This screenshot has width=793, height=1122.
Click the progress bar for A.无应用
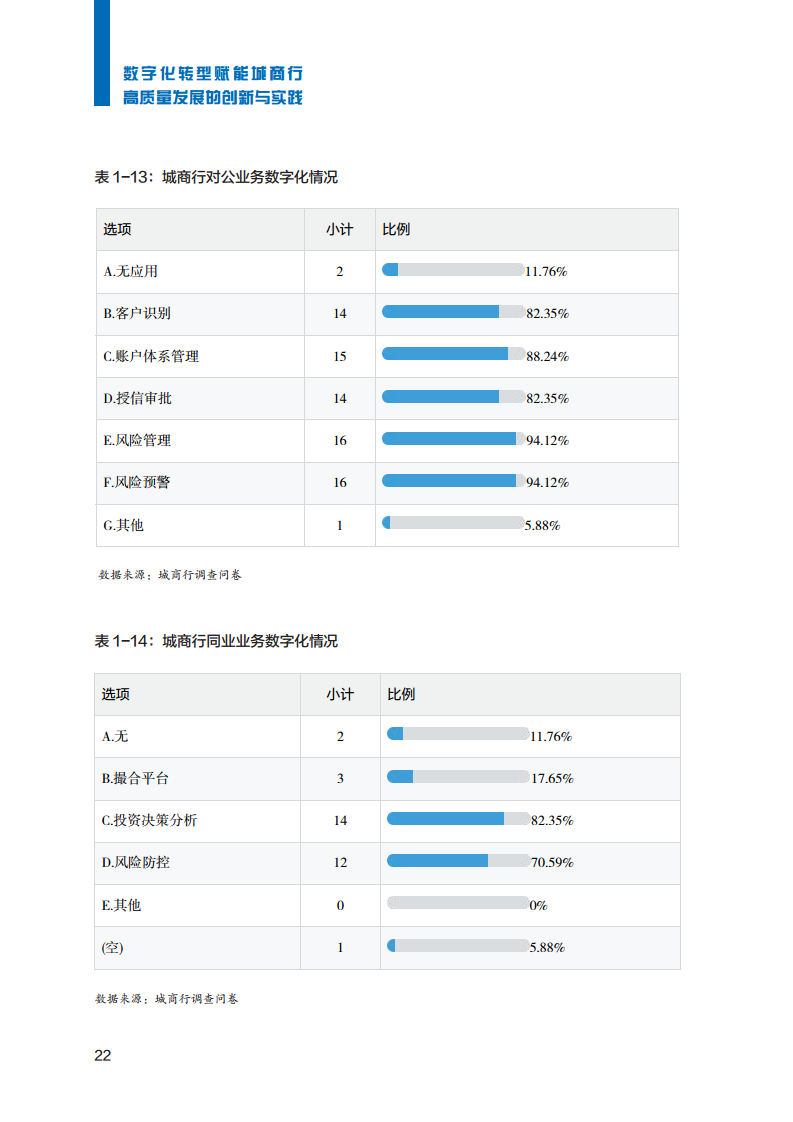453,269
